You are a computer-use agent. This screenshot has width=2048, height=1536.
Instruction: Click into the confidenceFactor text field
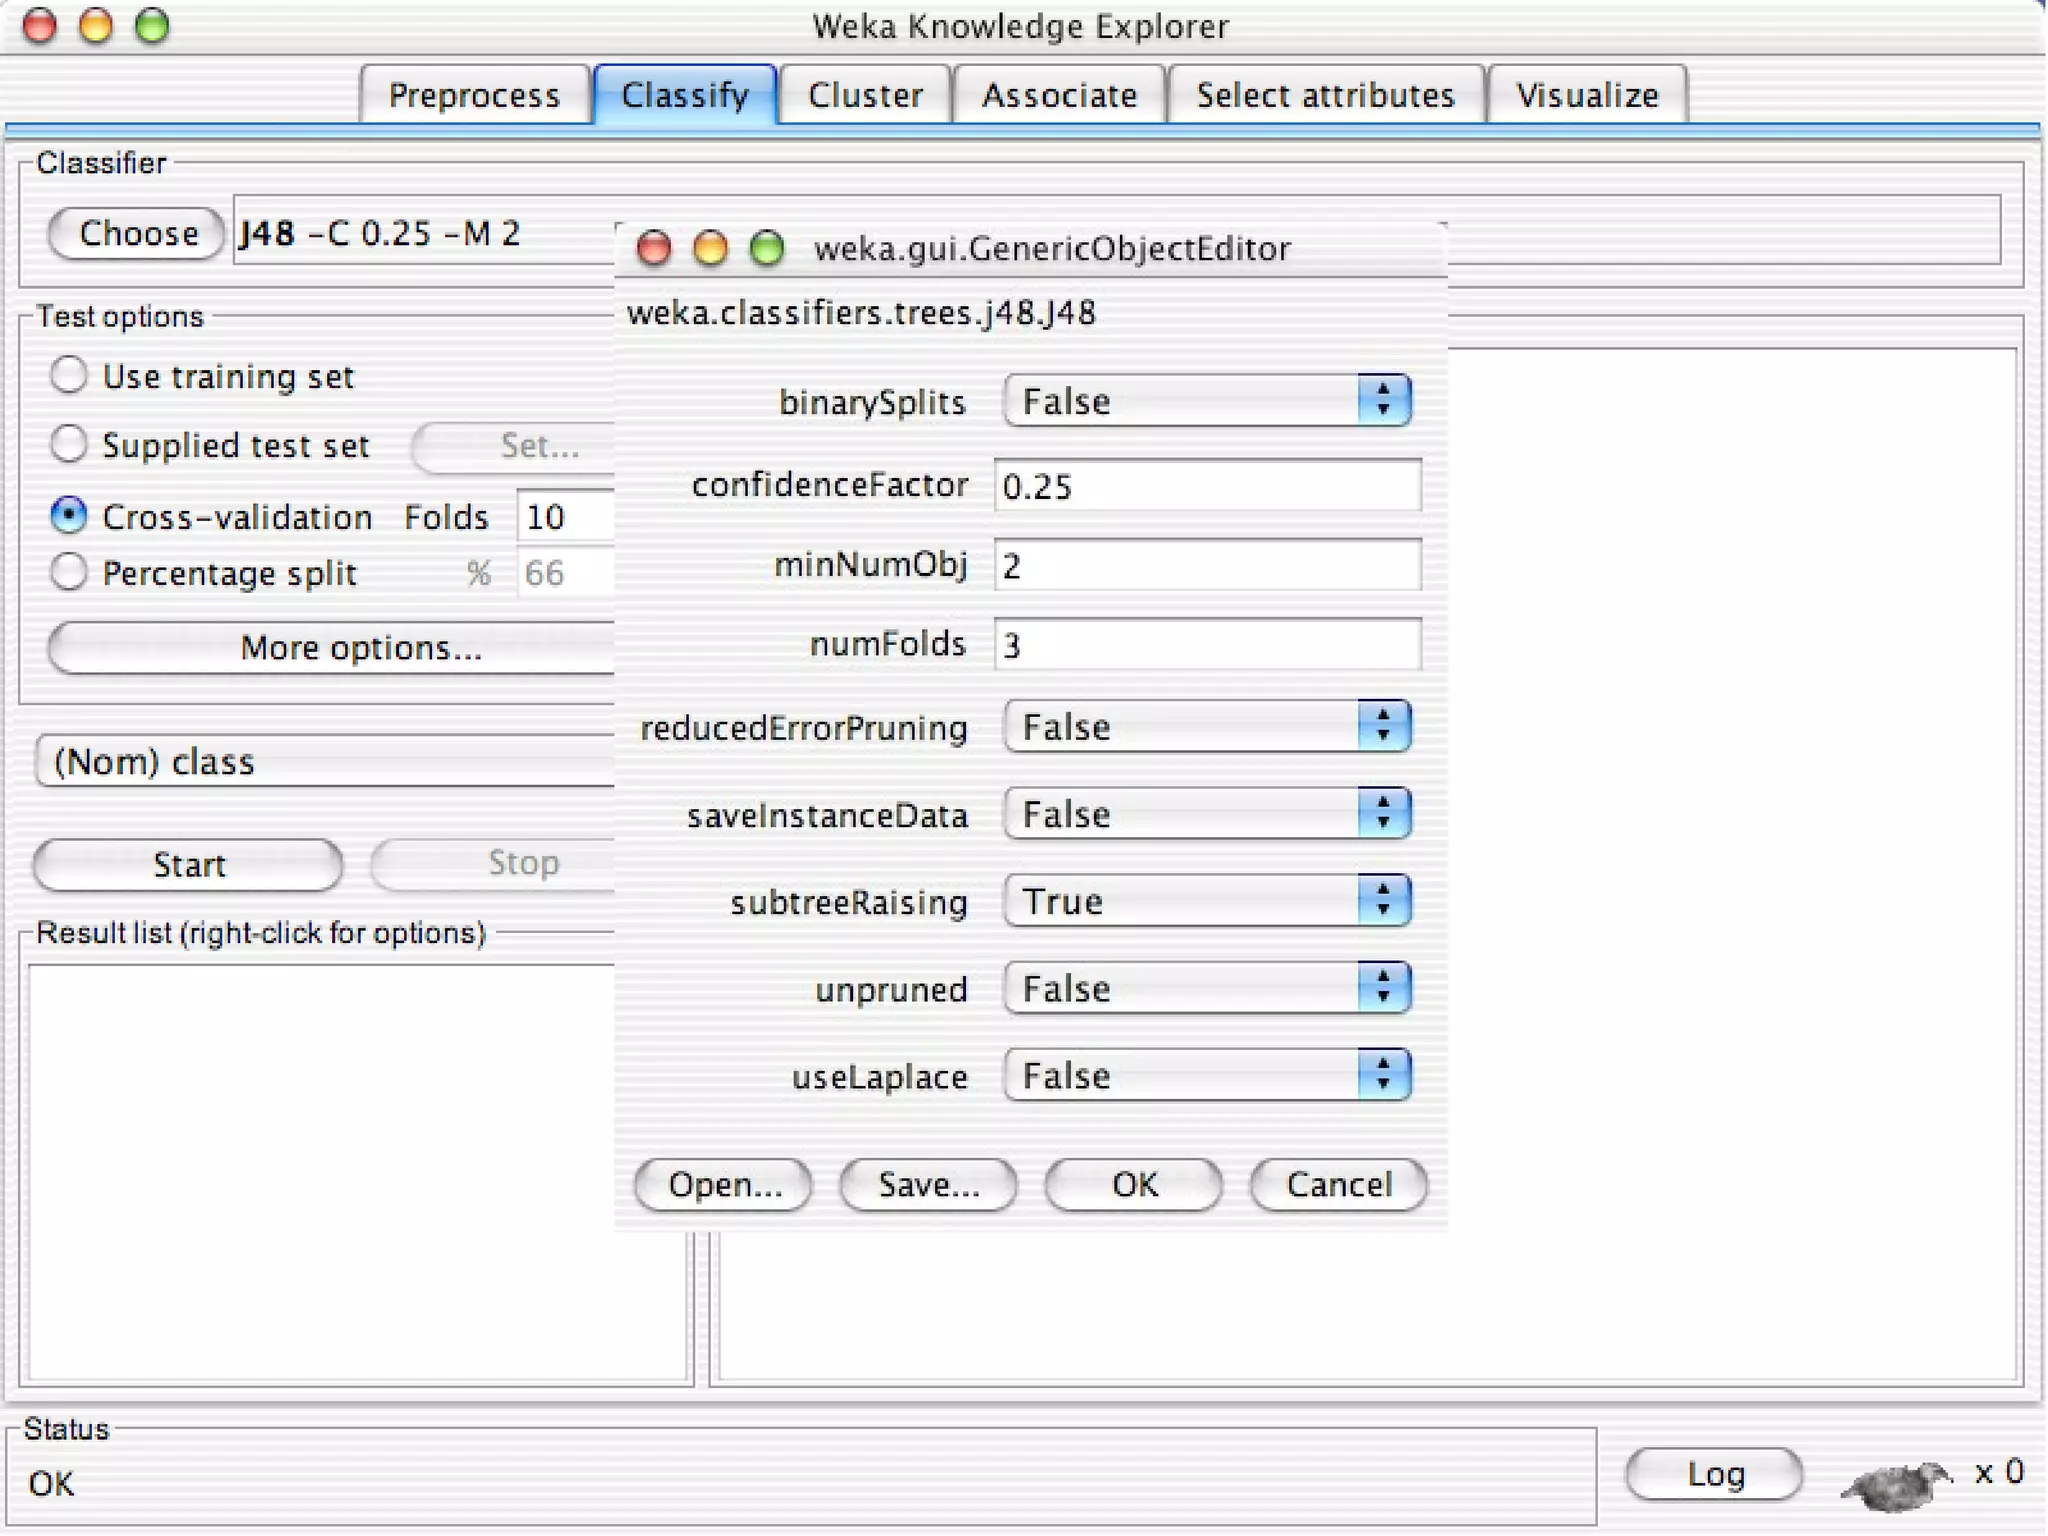[1207, 486]
